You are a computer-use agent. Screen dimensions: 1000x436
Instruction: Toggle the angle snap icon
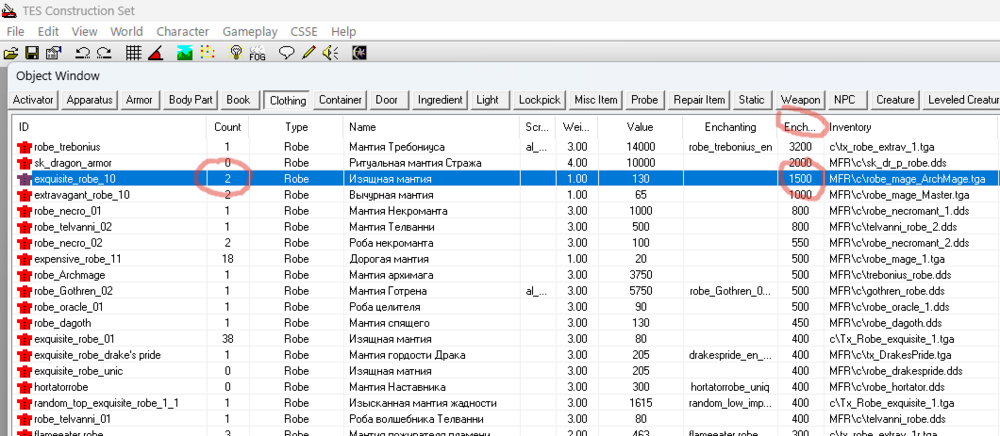pyautogui.click(x=155, y=52)
